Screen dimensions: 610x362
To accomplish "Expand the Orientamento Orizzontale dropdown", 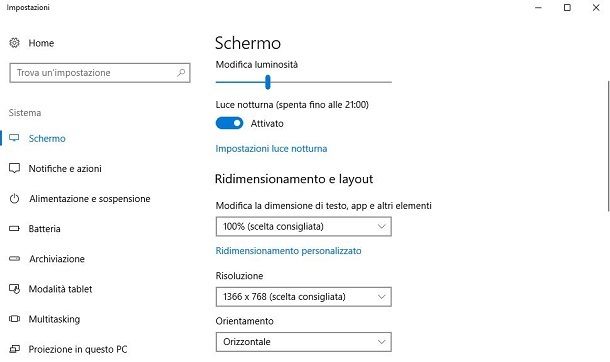I will tap(303, 342).
